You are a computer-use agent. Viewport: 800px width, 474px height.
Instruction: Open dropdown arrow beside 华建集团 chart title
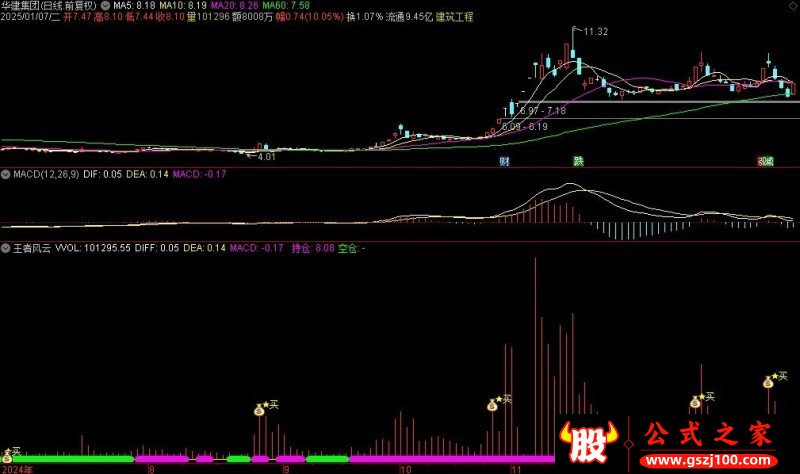click(x=105, y=6)
